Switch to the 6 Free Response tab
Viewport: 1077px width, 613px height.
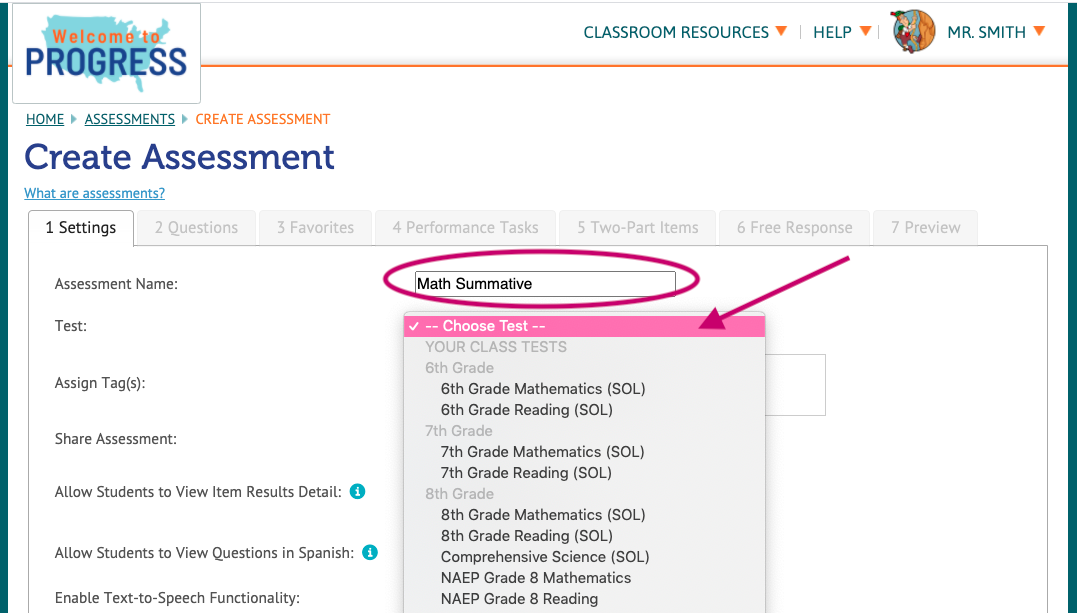[795, 228]
